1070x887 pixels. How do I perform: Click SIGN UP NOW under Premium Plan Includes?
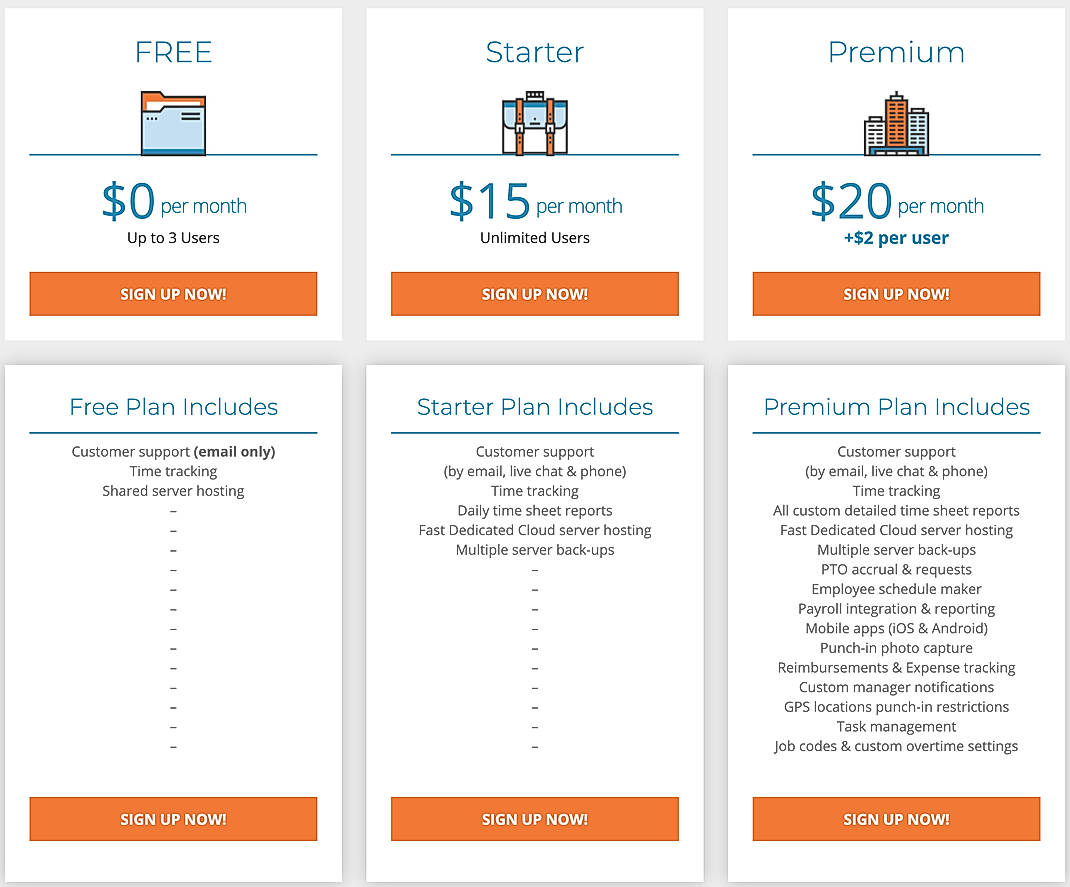point(895,818)
